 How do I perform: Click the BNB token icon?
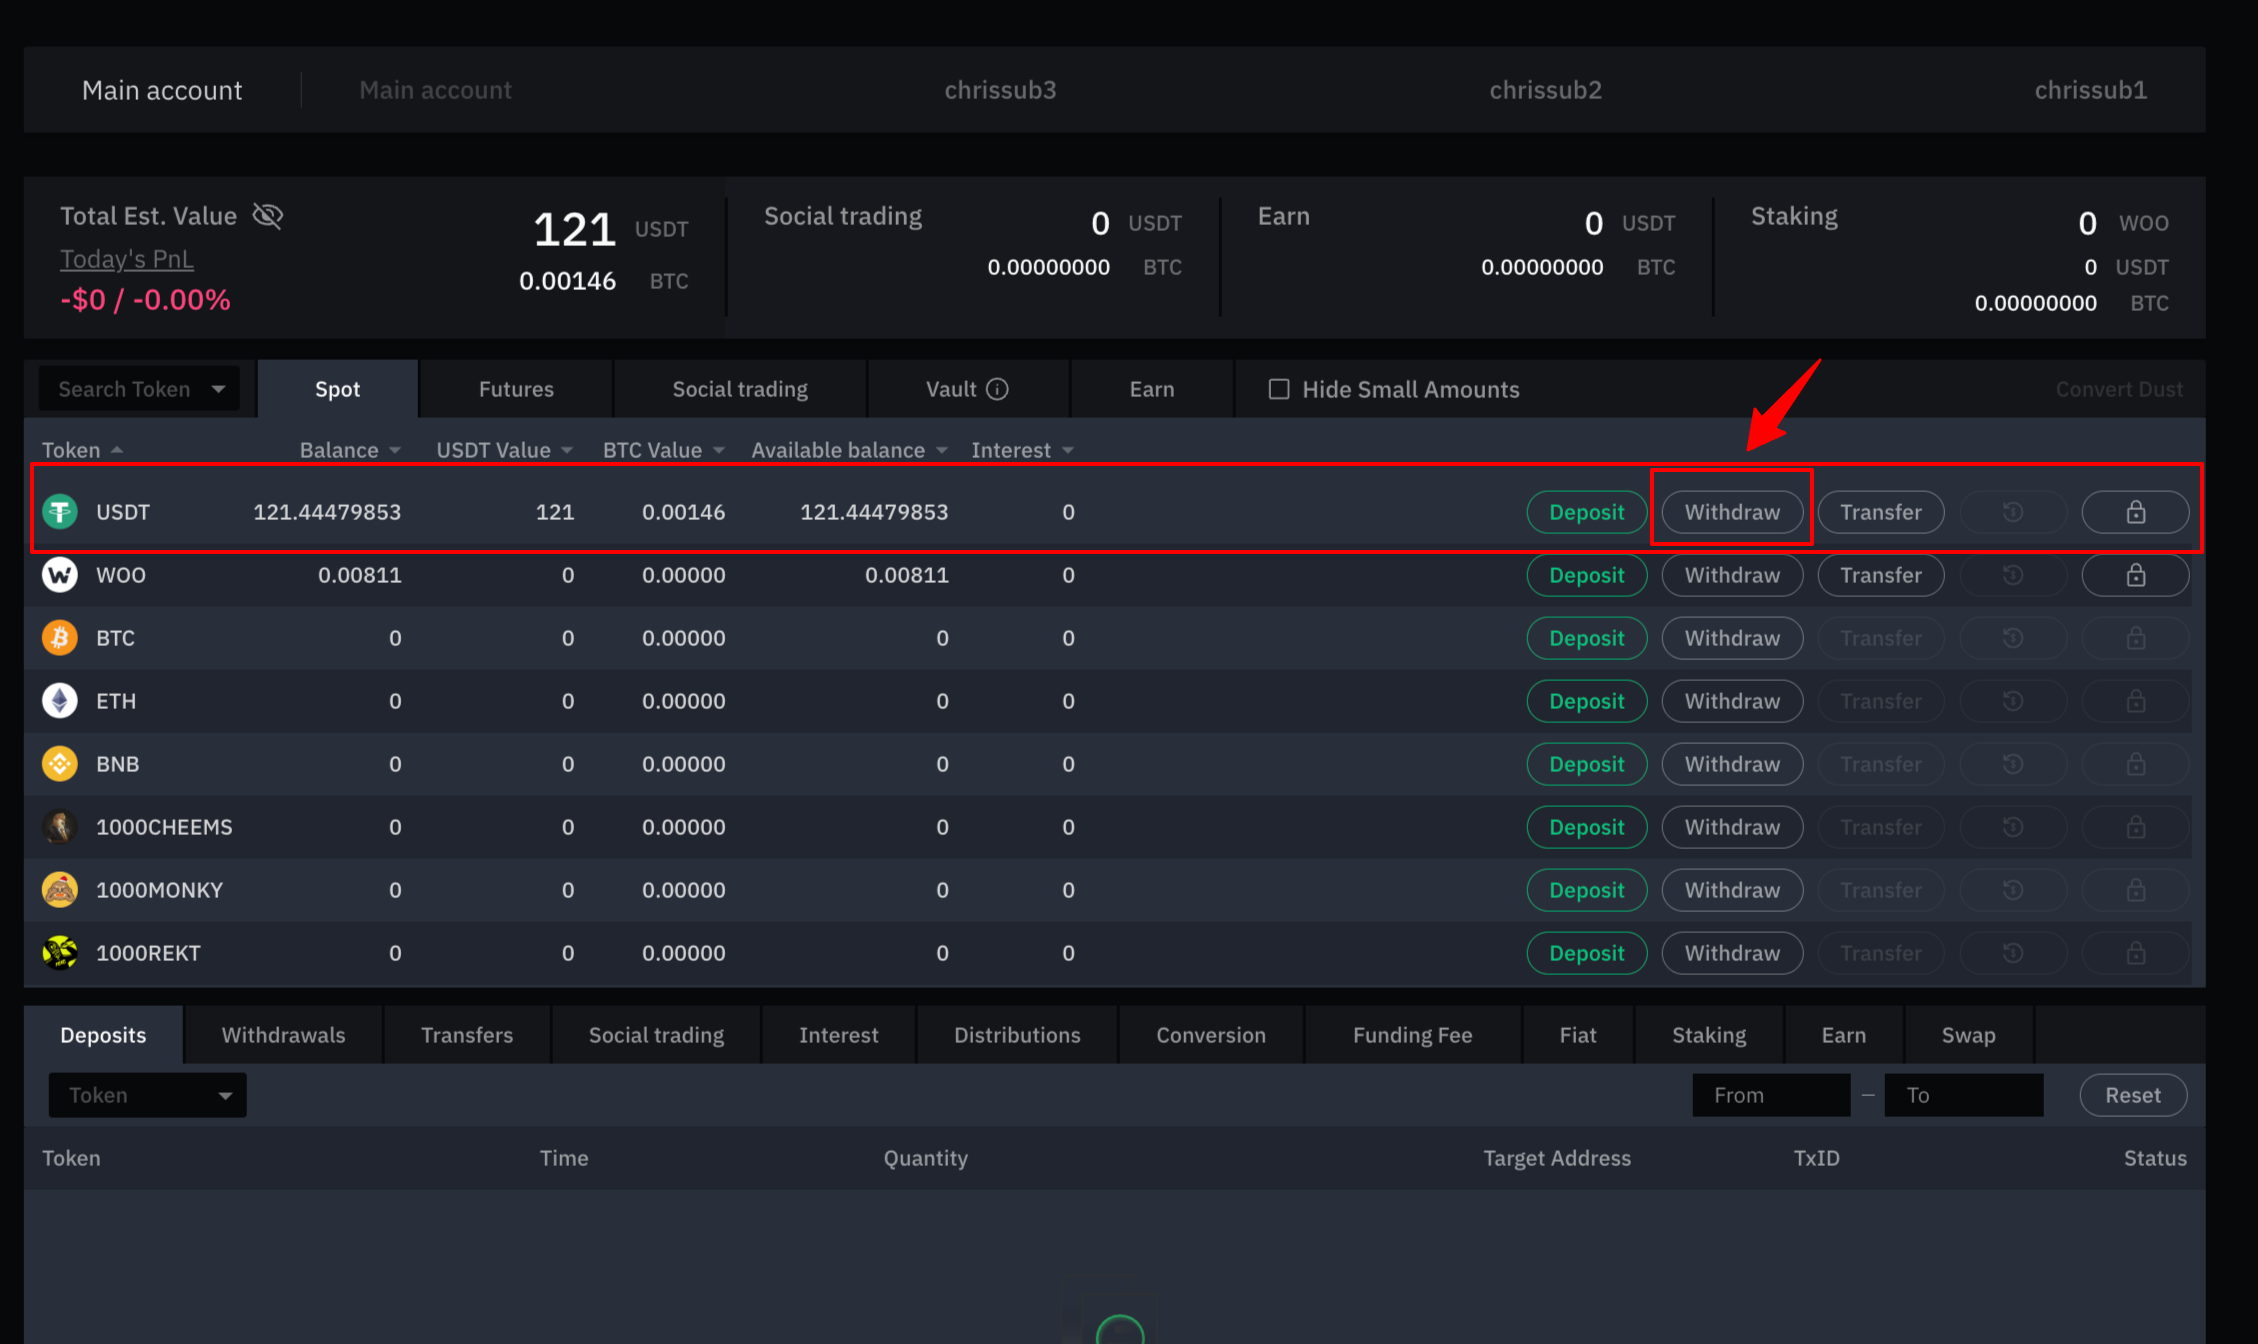[x=60, y=764]
